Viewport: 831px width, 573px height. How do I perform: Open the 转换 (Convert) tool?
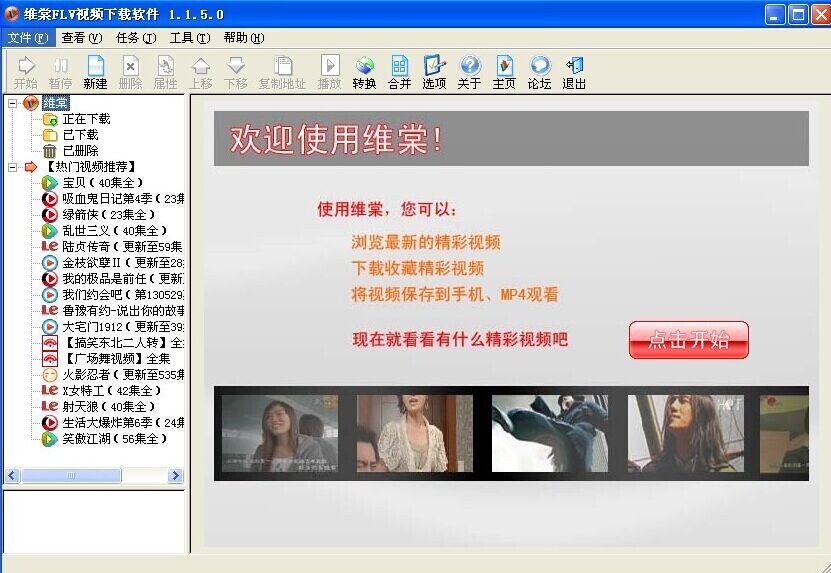coord(364,72)
